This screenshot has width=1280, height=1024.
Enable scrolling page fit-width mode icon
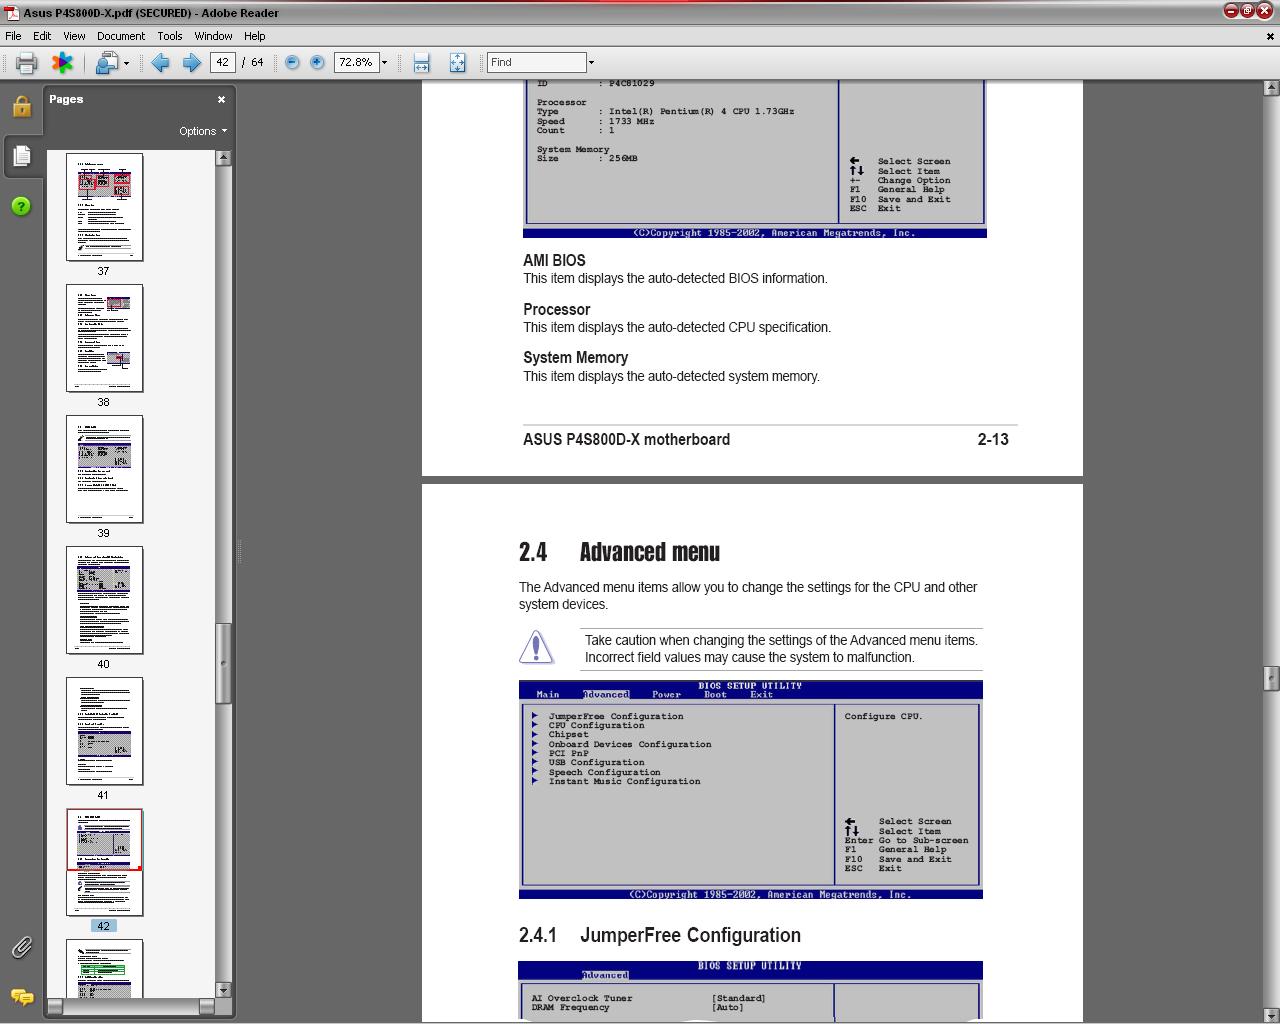[421, 63]
